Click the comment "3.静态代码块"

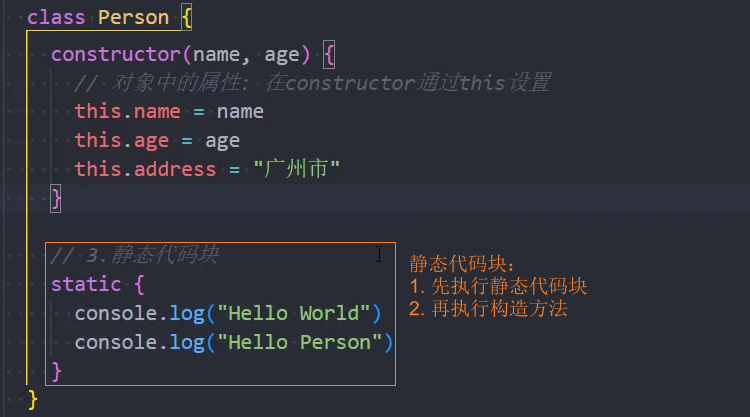coord(135,255)
